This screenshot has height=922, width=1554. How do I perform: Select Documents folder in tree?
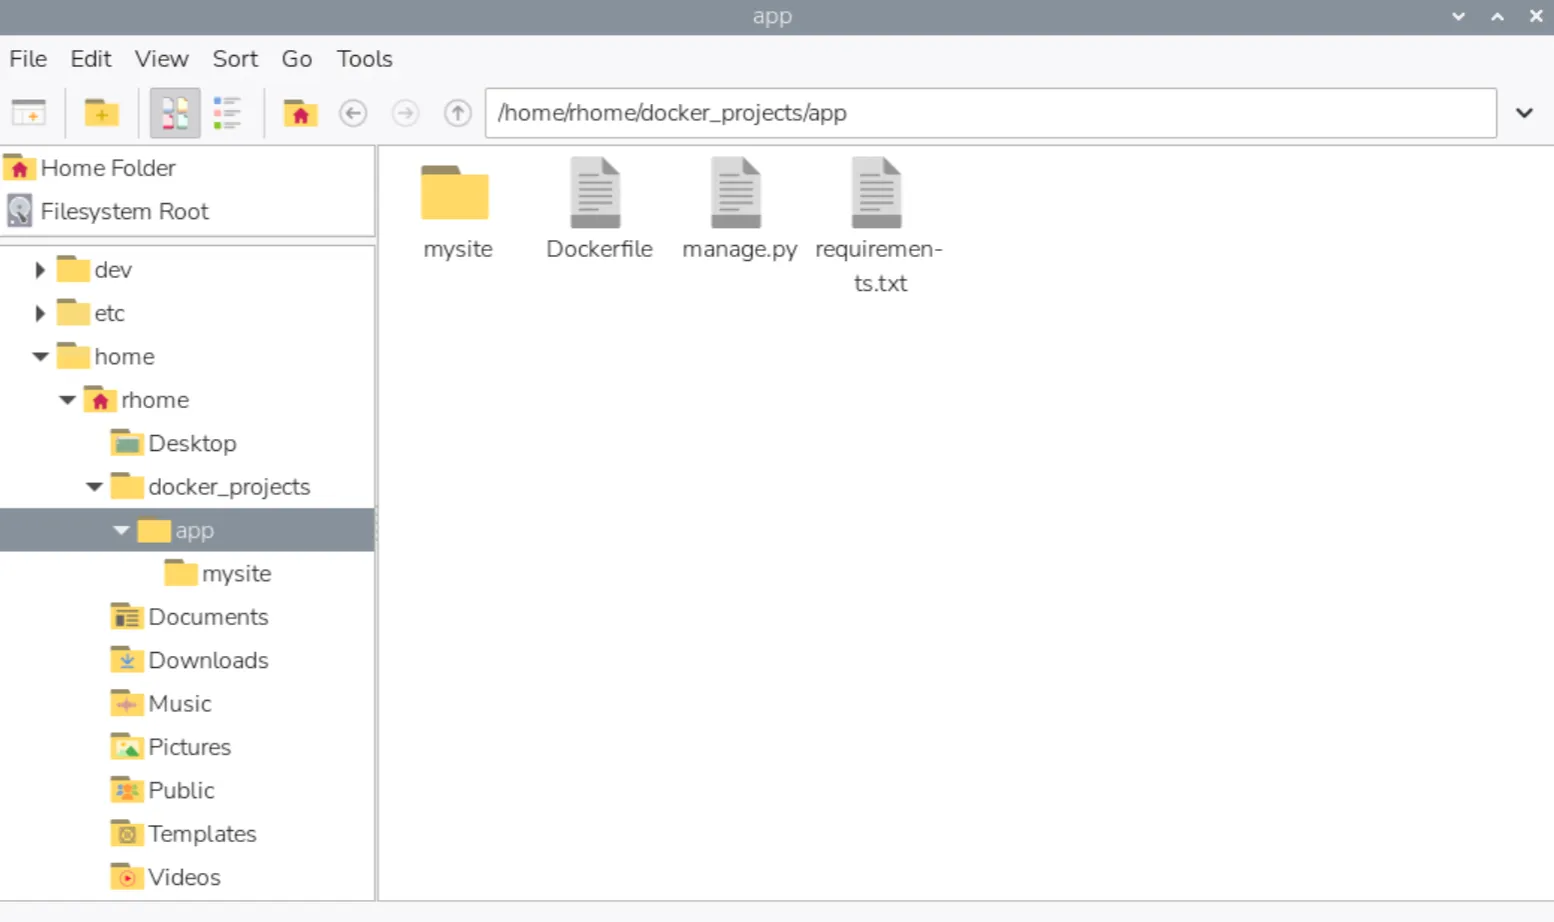(189, 617)
